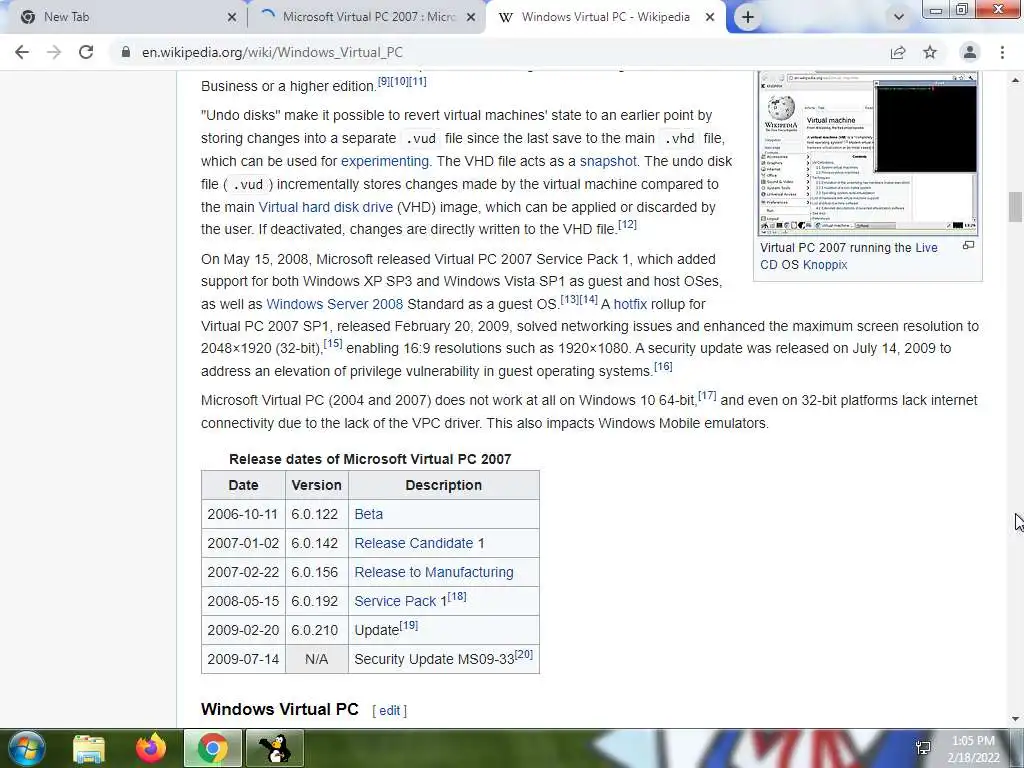Image resolution: width=1024 pixels, height=768 pixels.
Task: Click citation reference [13]
Action: (x=569, y=300)
